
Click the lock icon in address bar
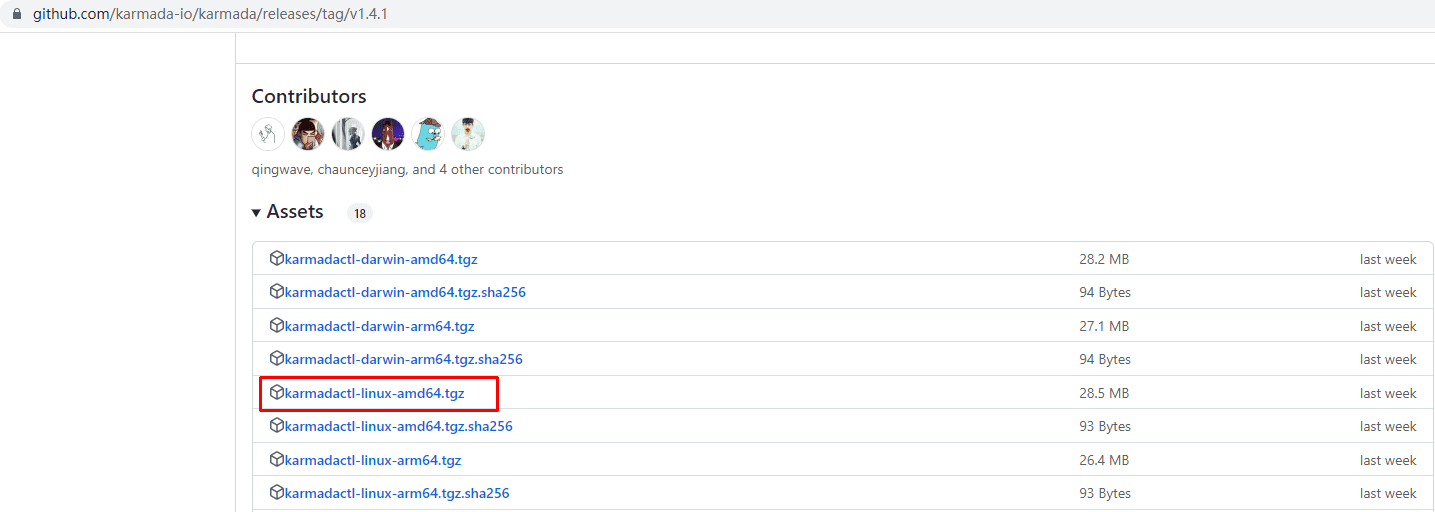coord(16,15)
